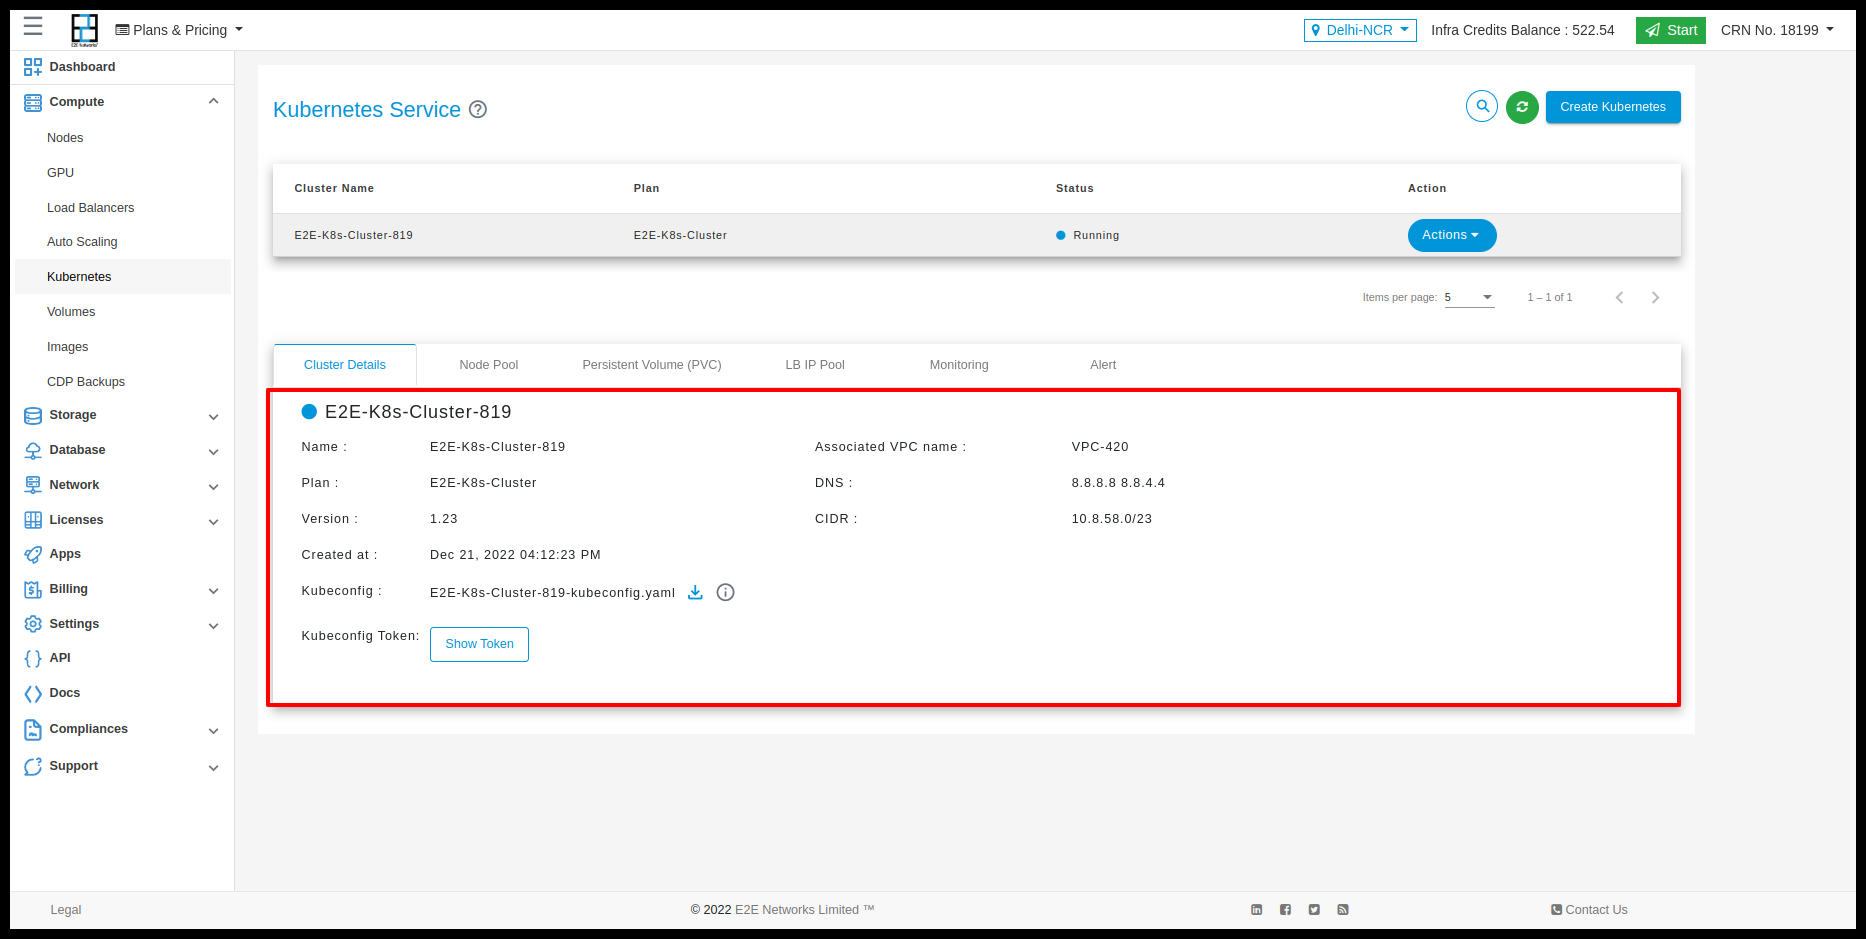Click the API braces icon
The image size is (1866, 939).
(33, 658)
